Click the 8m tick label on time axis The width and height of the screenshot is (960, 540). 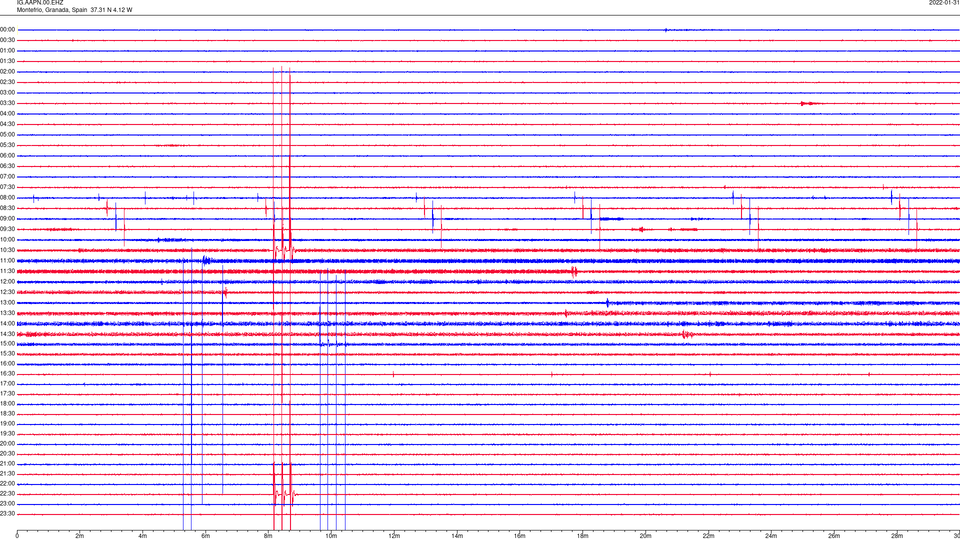pyautogui.click(x=268, y=536)
